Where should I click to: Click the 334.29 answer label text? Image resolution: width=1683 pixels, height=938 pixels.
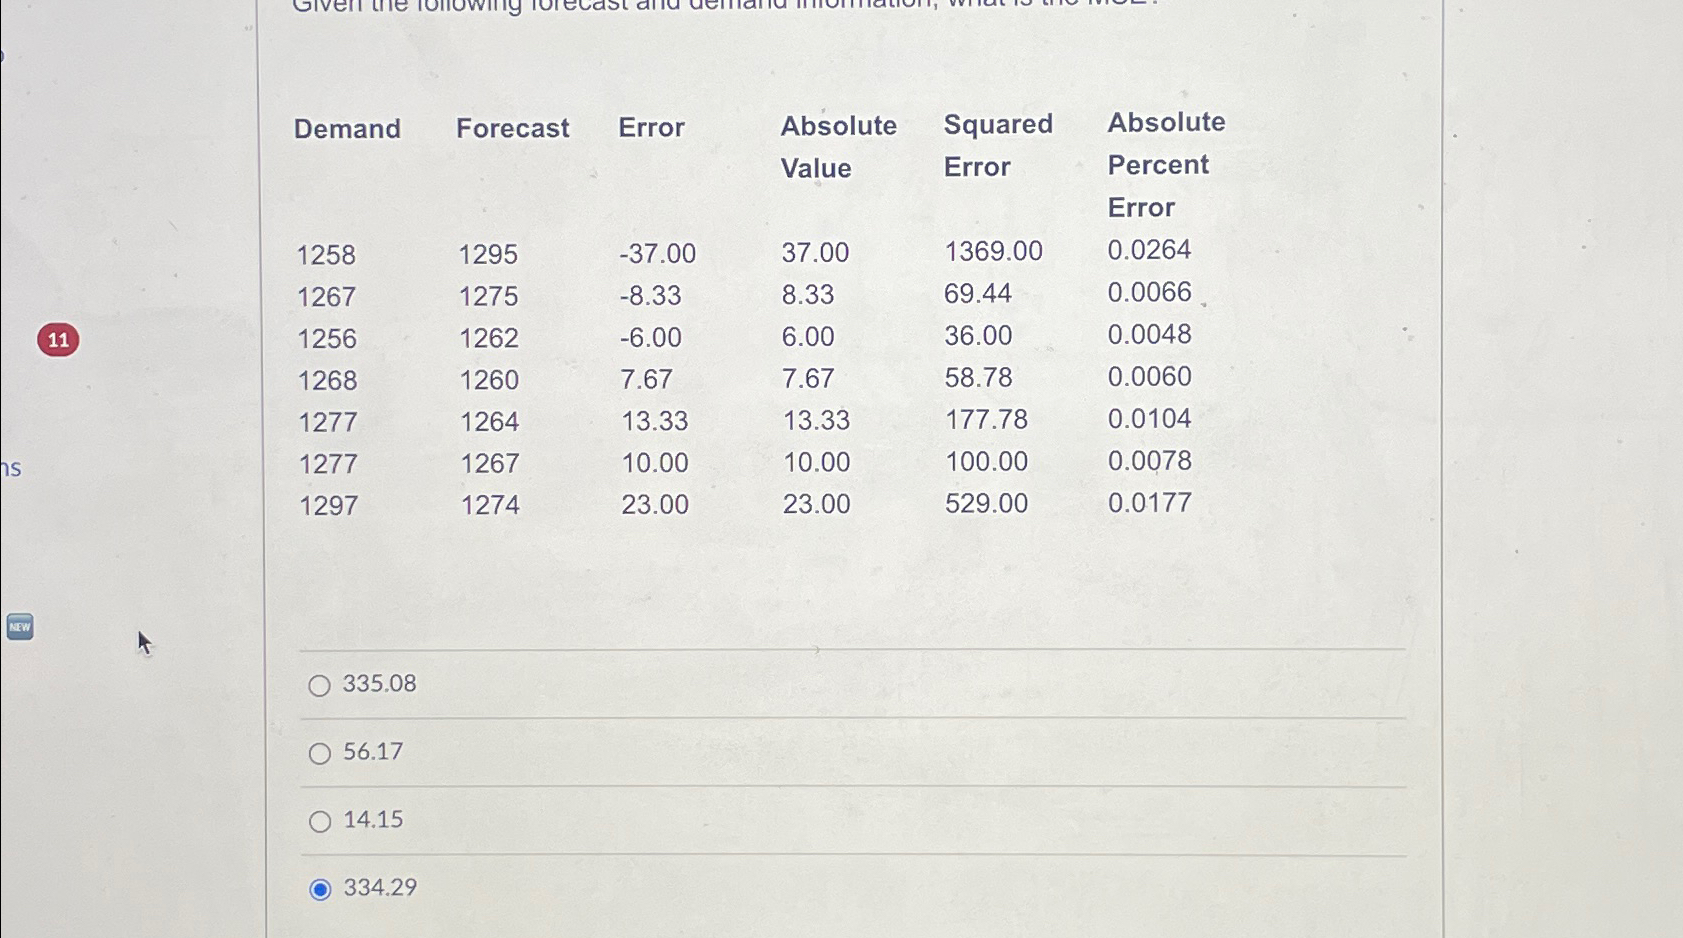click(x=380, y=888)
